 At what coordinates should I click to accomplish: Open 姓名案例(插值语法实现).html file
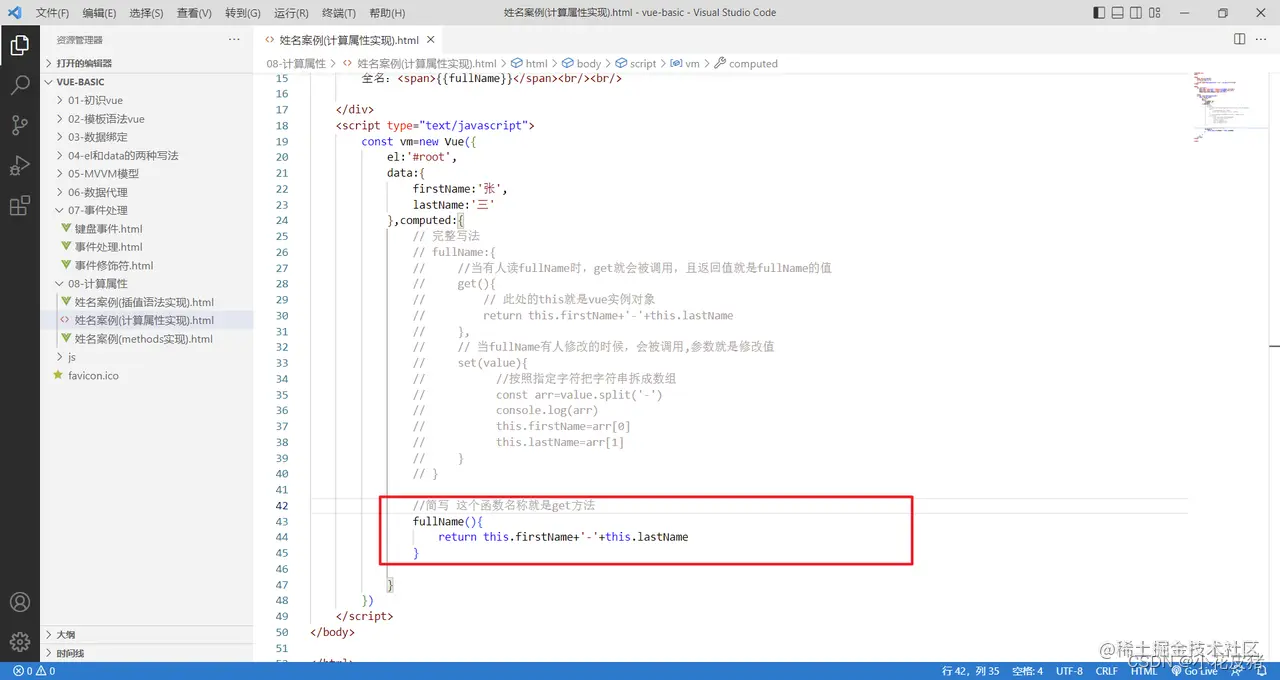point(146,302)
